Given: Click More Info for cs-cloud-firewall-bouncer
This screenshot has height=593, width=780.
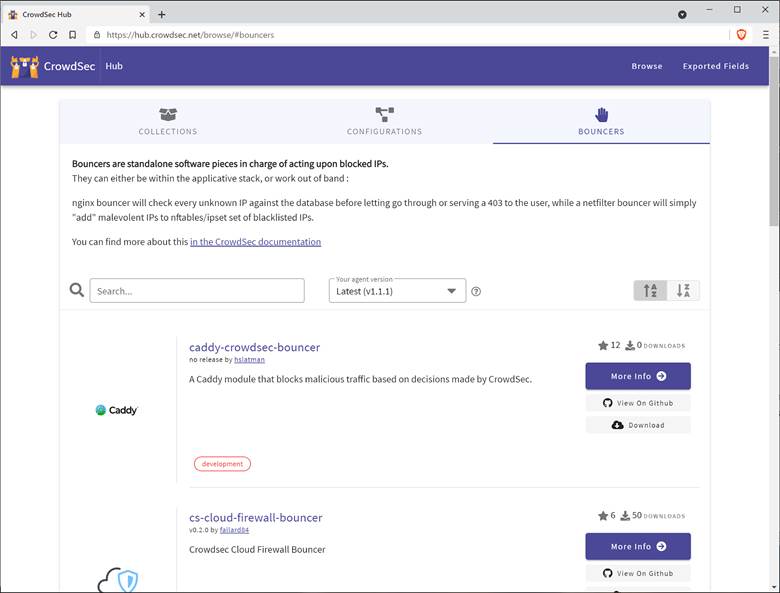Looking at the screenshot, I should coord(638,546).
